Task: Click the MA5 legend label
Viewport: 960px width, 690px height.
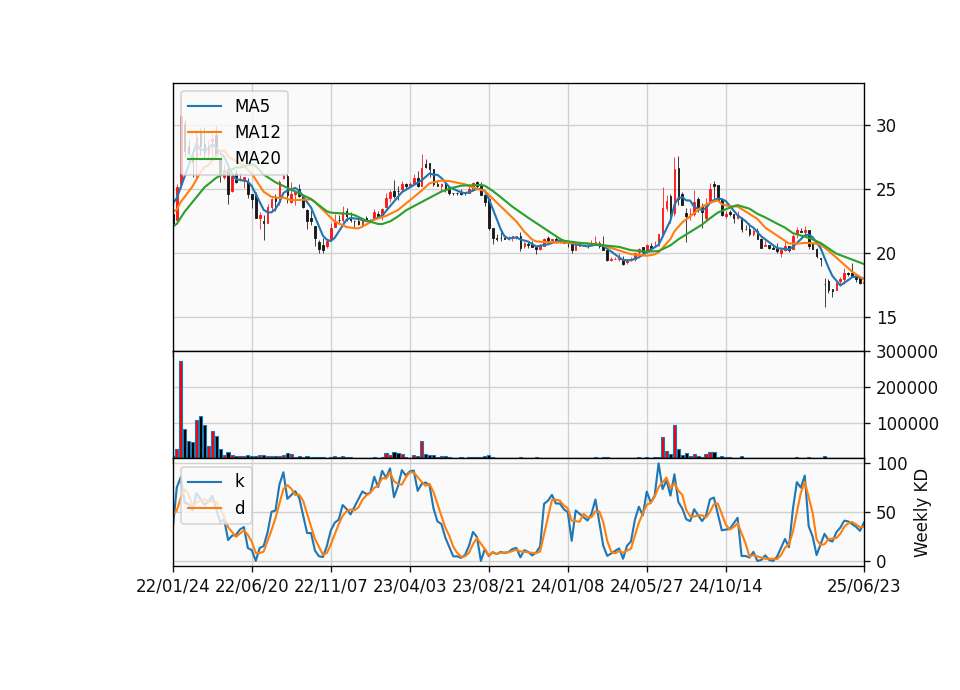Action: point(252,106)
